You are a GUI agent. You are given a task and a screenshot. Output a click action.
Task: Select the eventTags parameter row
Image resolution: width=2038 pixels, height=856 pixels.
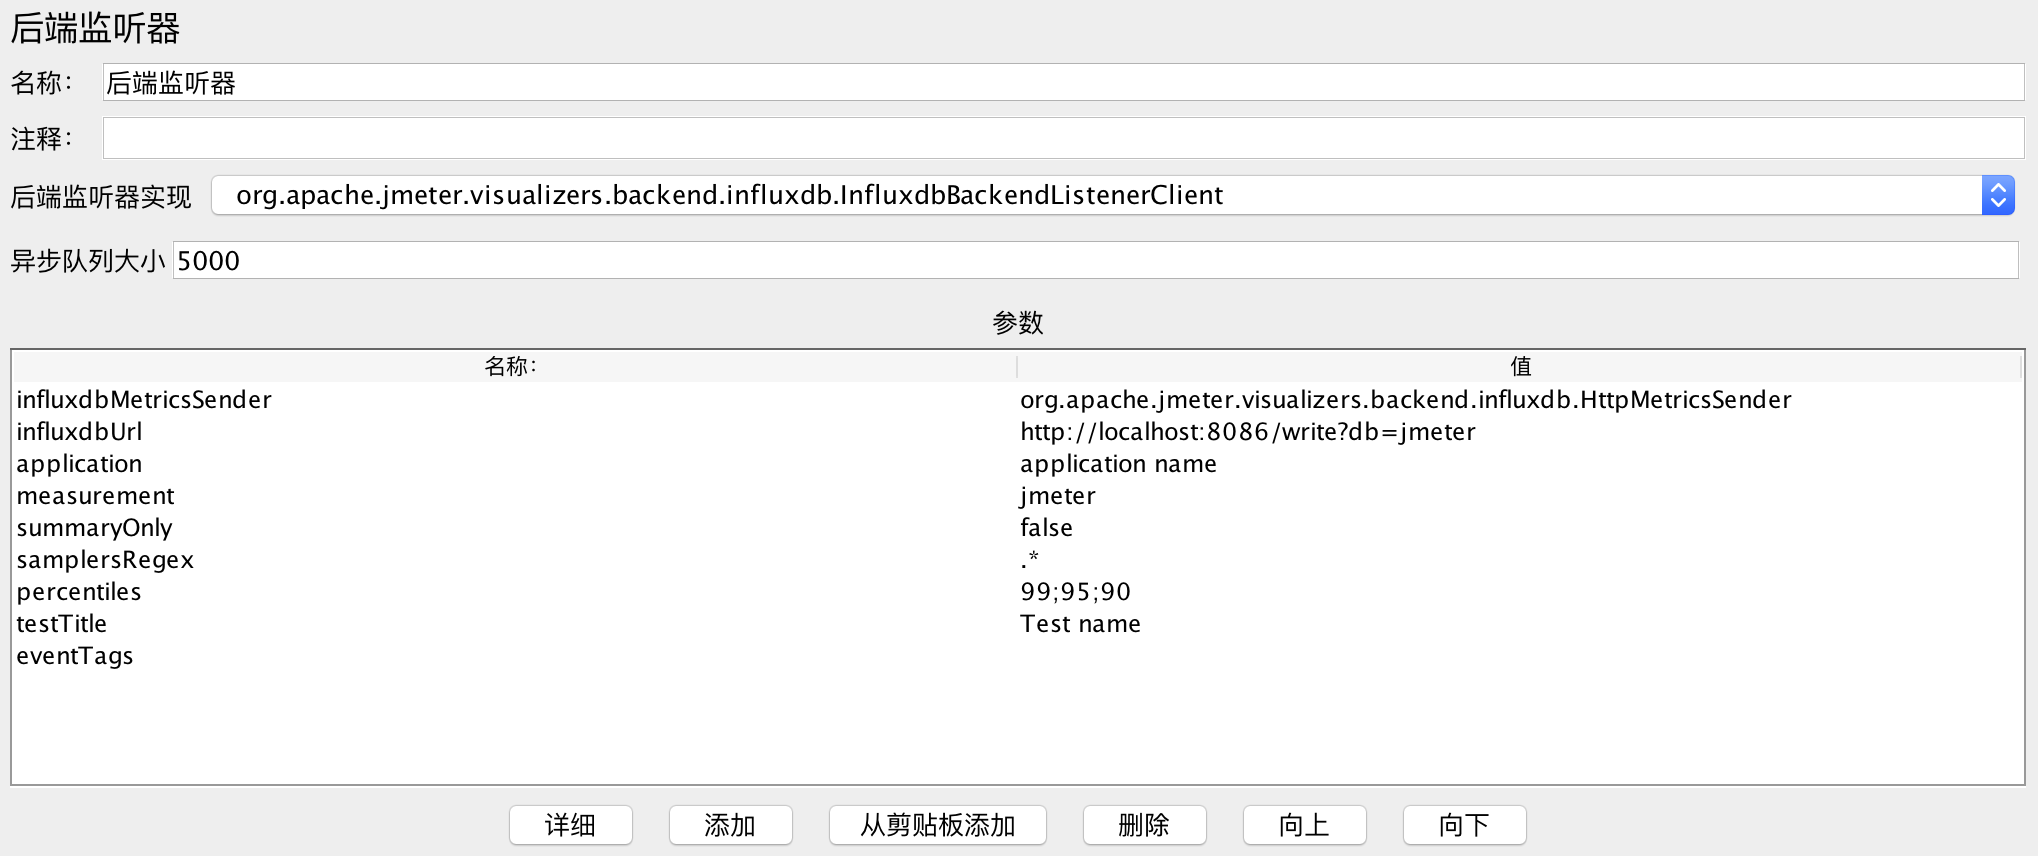tap(1018, 656)
